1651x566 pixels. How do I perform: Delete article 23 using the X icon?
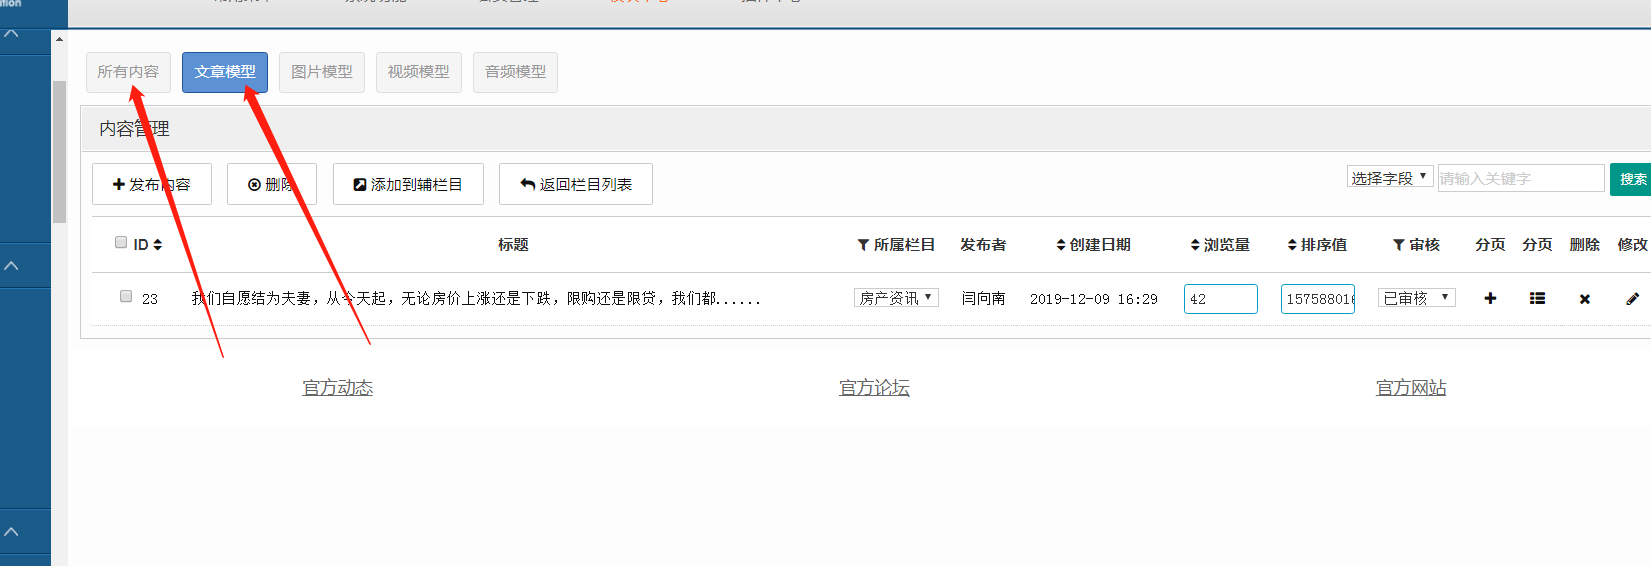point(1584,299)
